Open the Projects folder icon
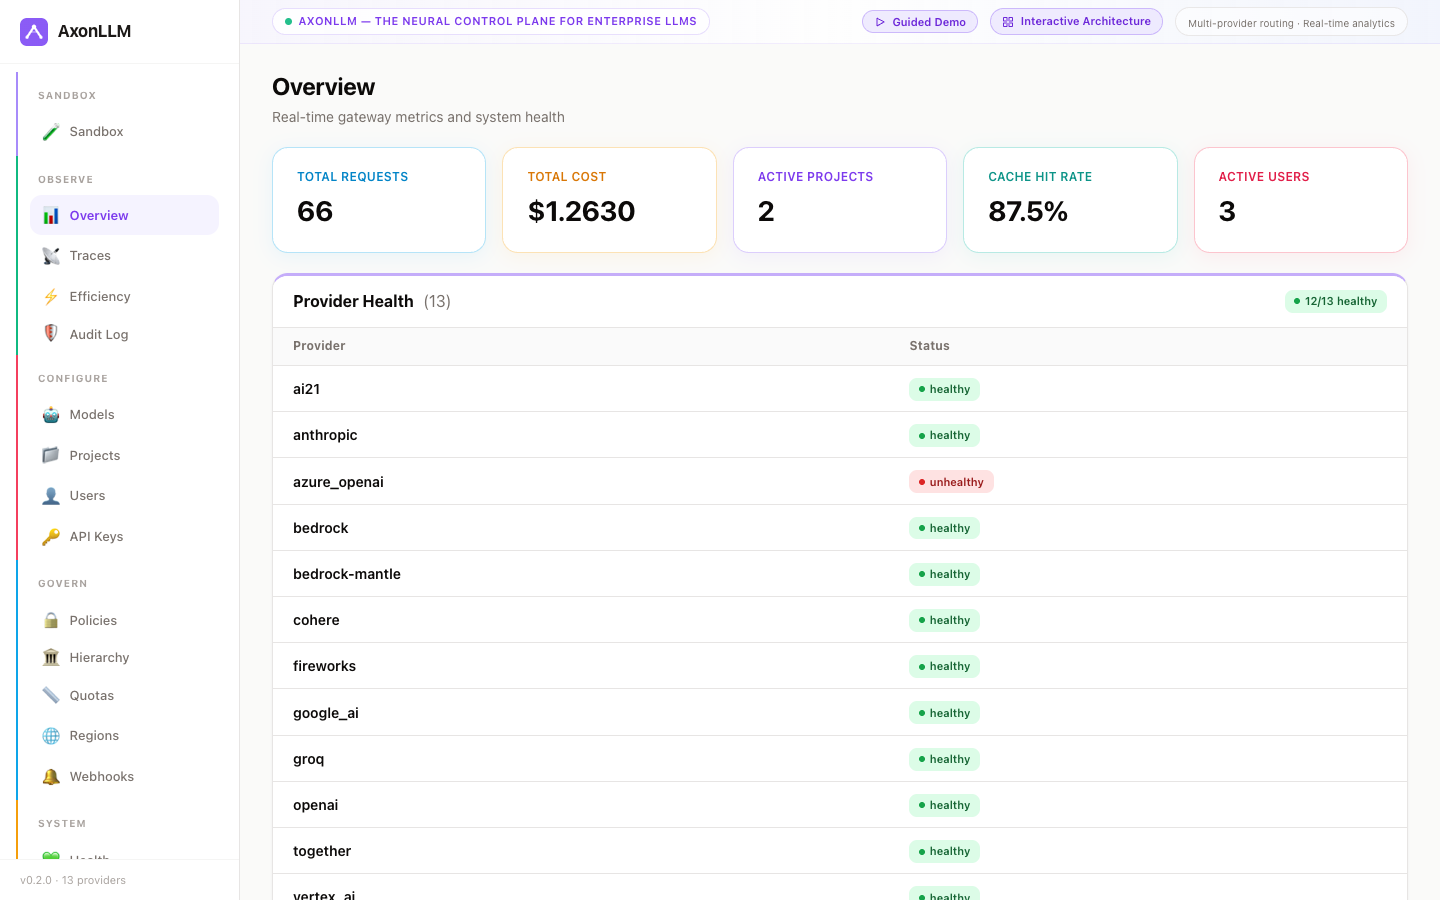1440x900 pixels. [51, 456]
